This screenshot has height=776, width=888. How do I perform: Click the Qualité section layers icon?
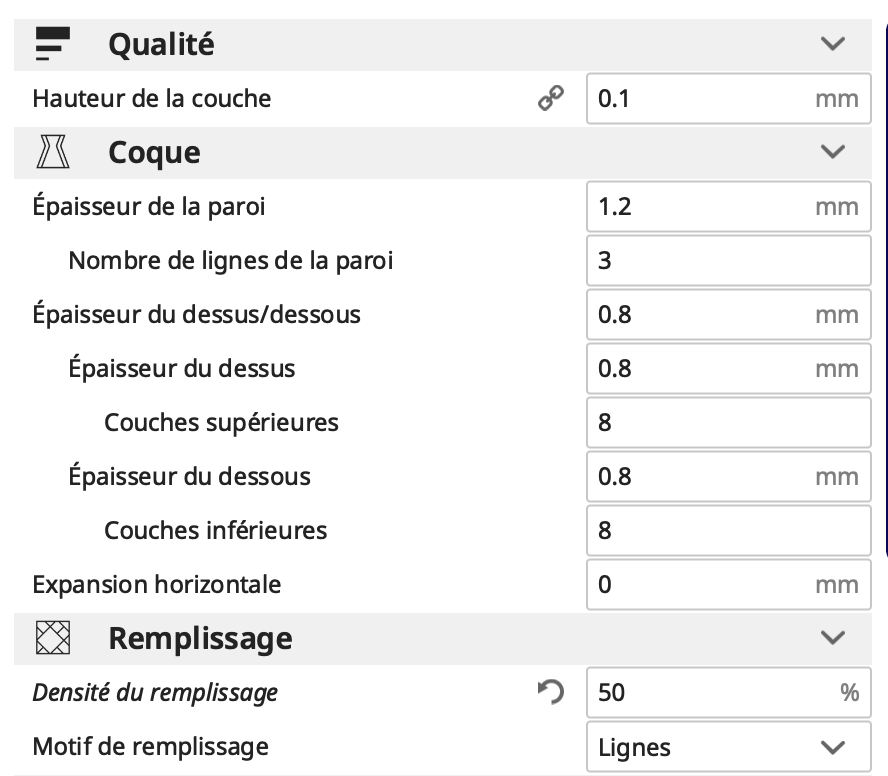(53, 44)
